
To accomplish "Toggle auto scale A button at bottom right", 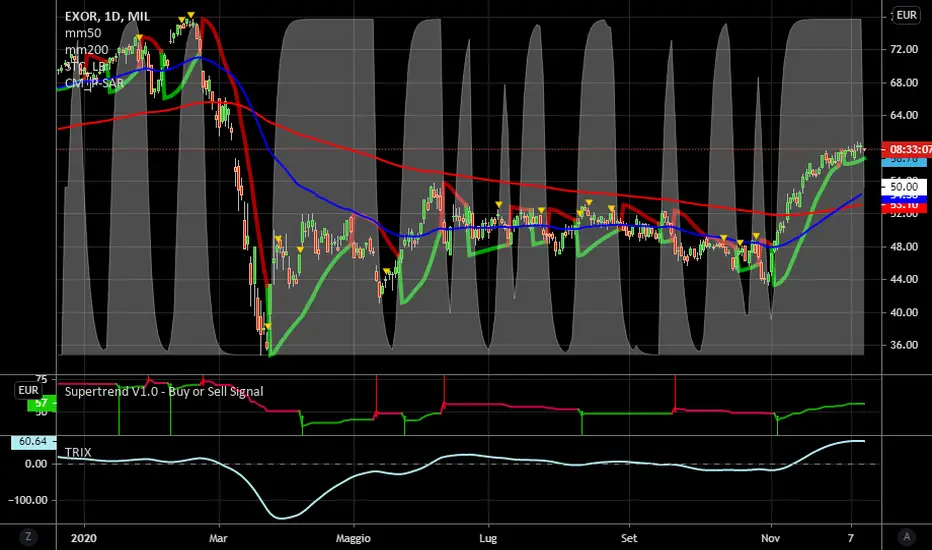I will (x=906, y=537).
